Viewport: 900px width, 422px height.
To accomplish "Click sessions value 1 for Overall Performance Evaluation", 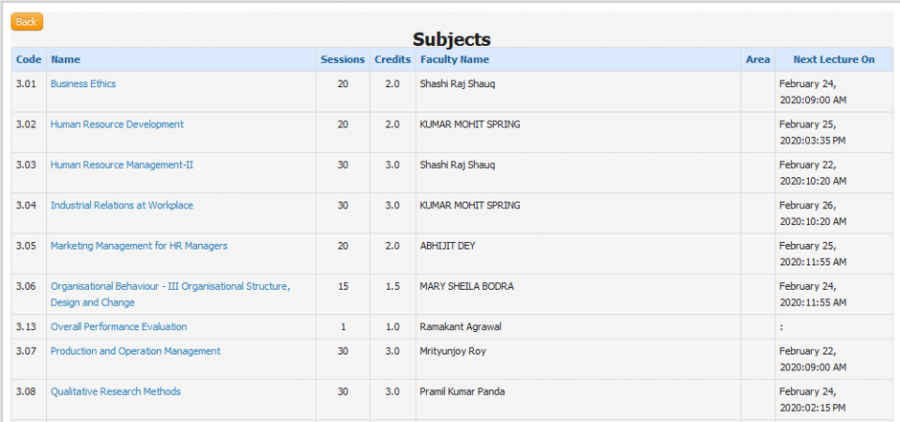I will [343, 327].
